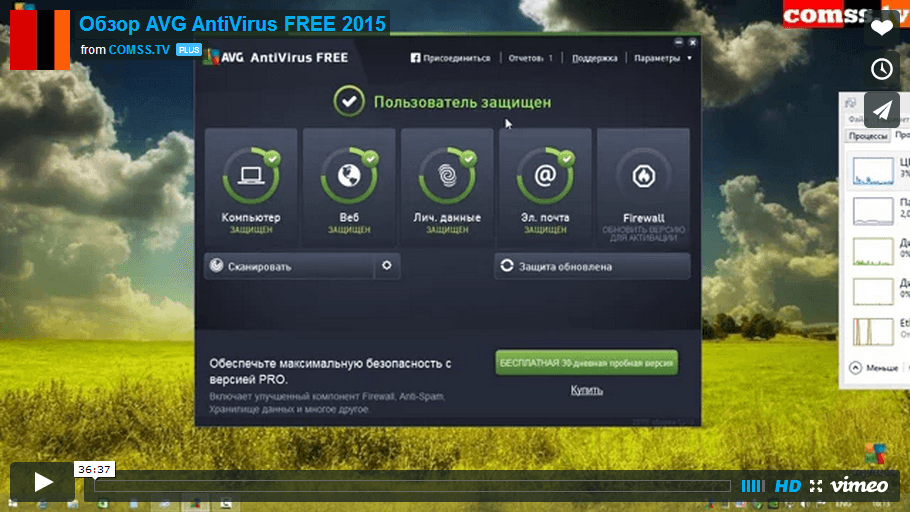Screen dimensions: 910x512
Task: Like the video with heart icon
Action: (882, 27)
